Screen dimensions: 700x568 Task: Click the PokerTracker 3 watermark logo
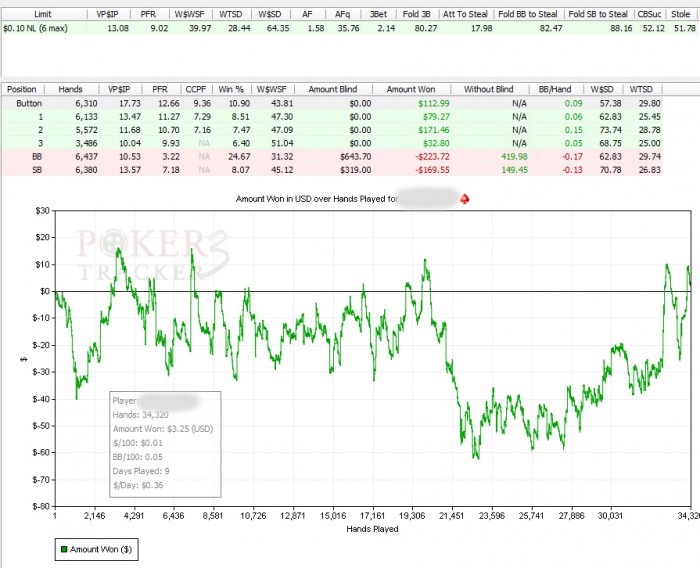coord(142,255)
